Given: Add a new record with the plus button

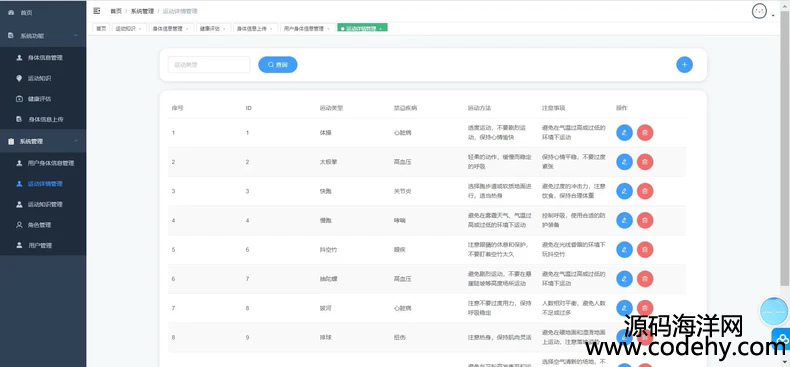Looking at the screenshot, I should click(x=684, y=65).
